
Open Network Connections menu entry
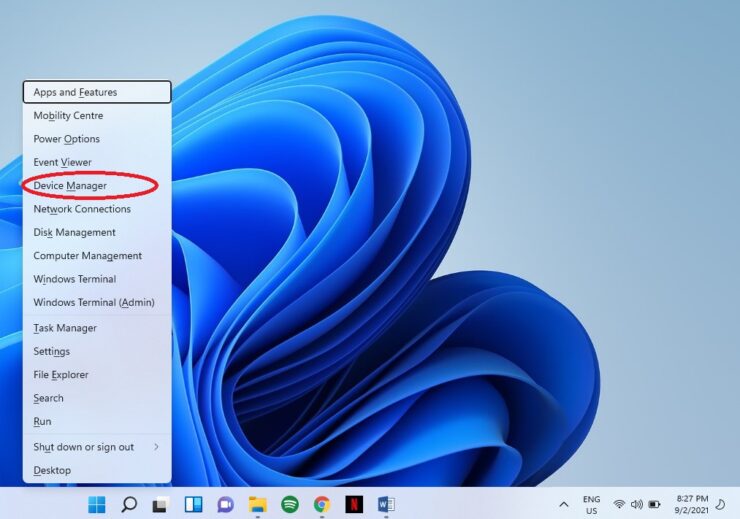[97, 209]
